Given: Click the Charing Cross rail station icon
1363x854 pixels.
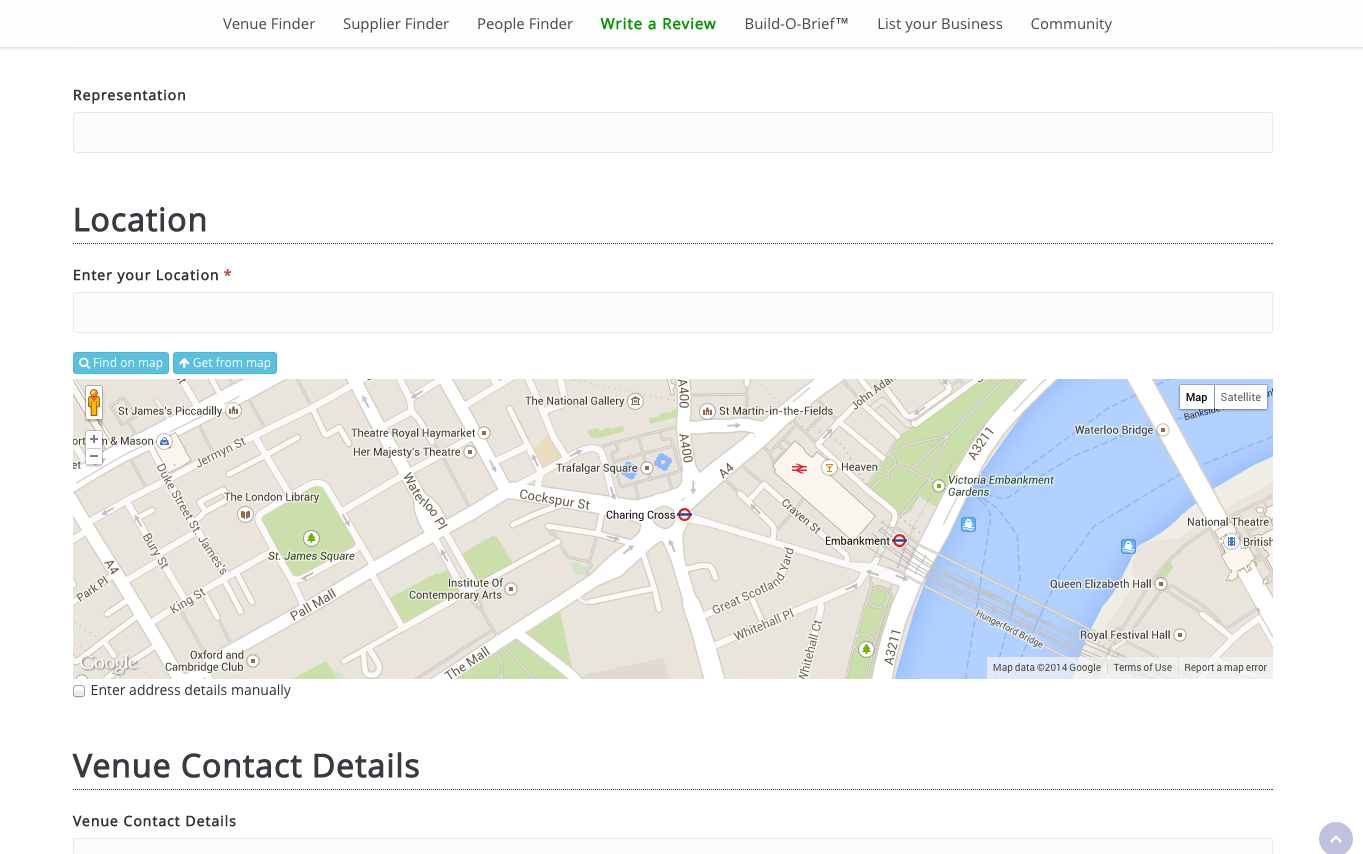Looking at the screenshot, I should click(x=800, y=467).
